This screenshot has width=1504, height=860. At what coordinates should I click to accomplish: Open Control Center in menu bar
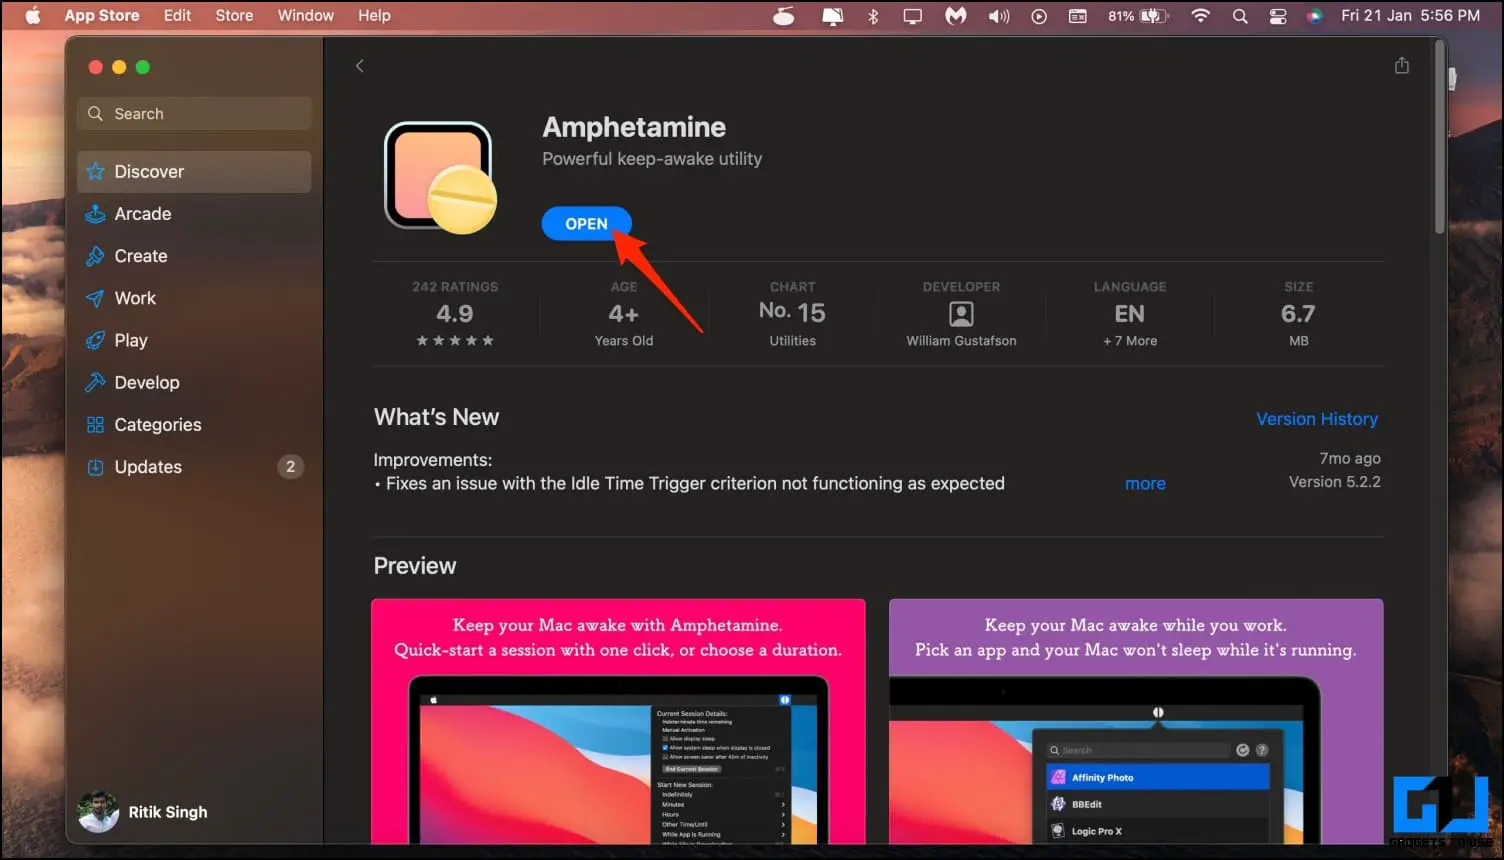tap(1278, 16)
